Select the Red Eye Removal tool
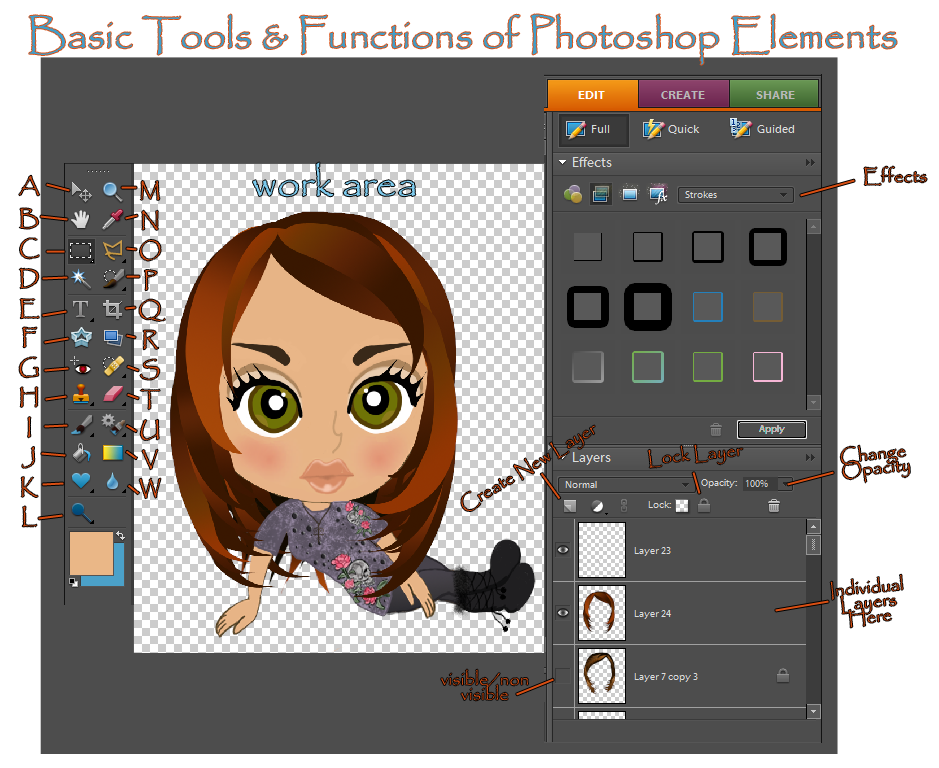 [80, 367]
